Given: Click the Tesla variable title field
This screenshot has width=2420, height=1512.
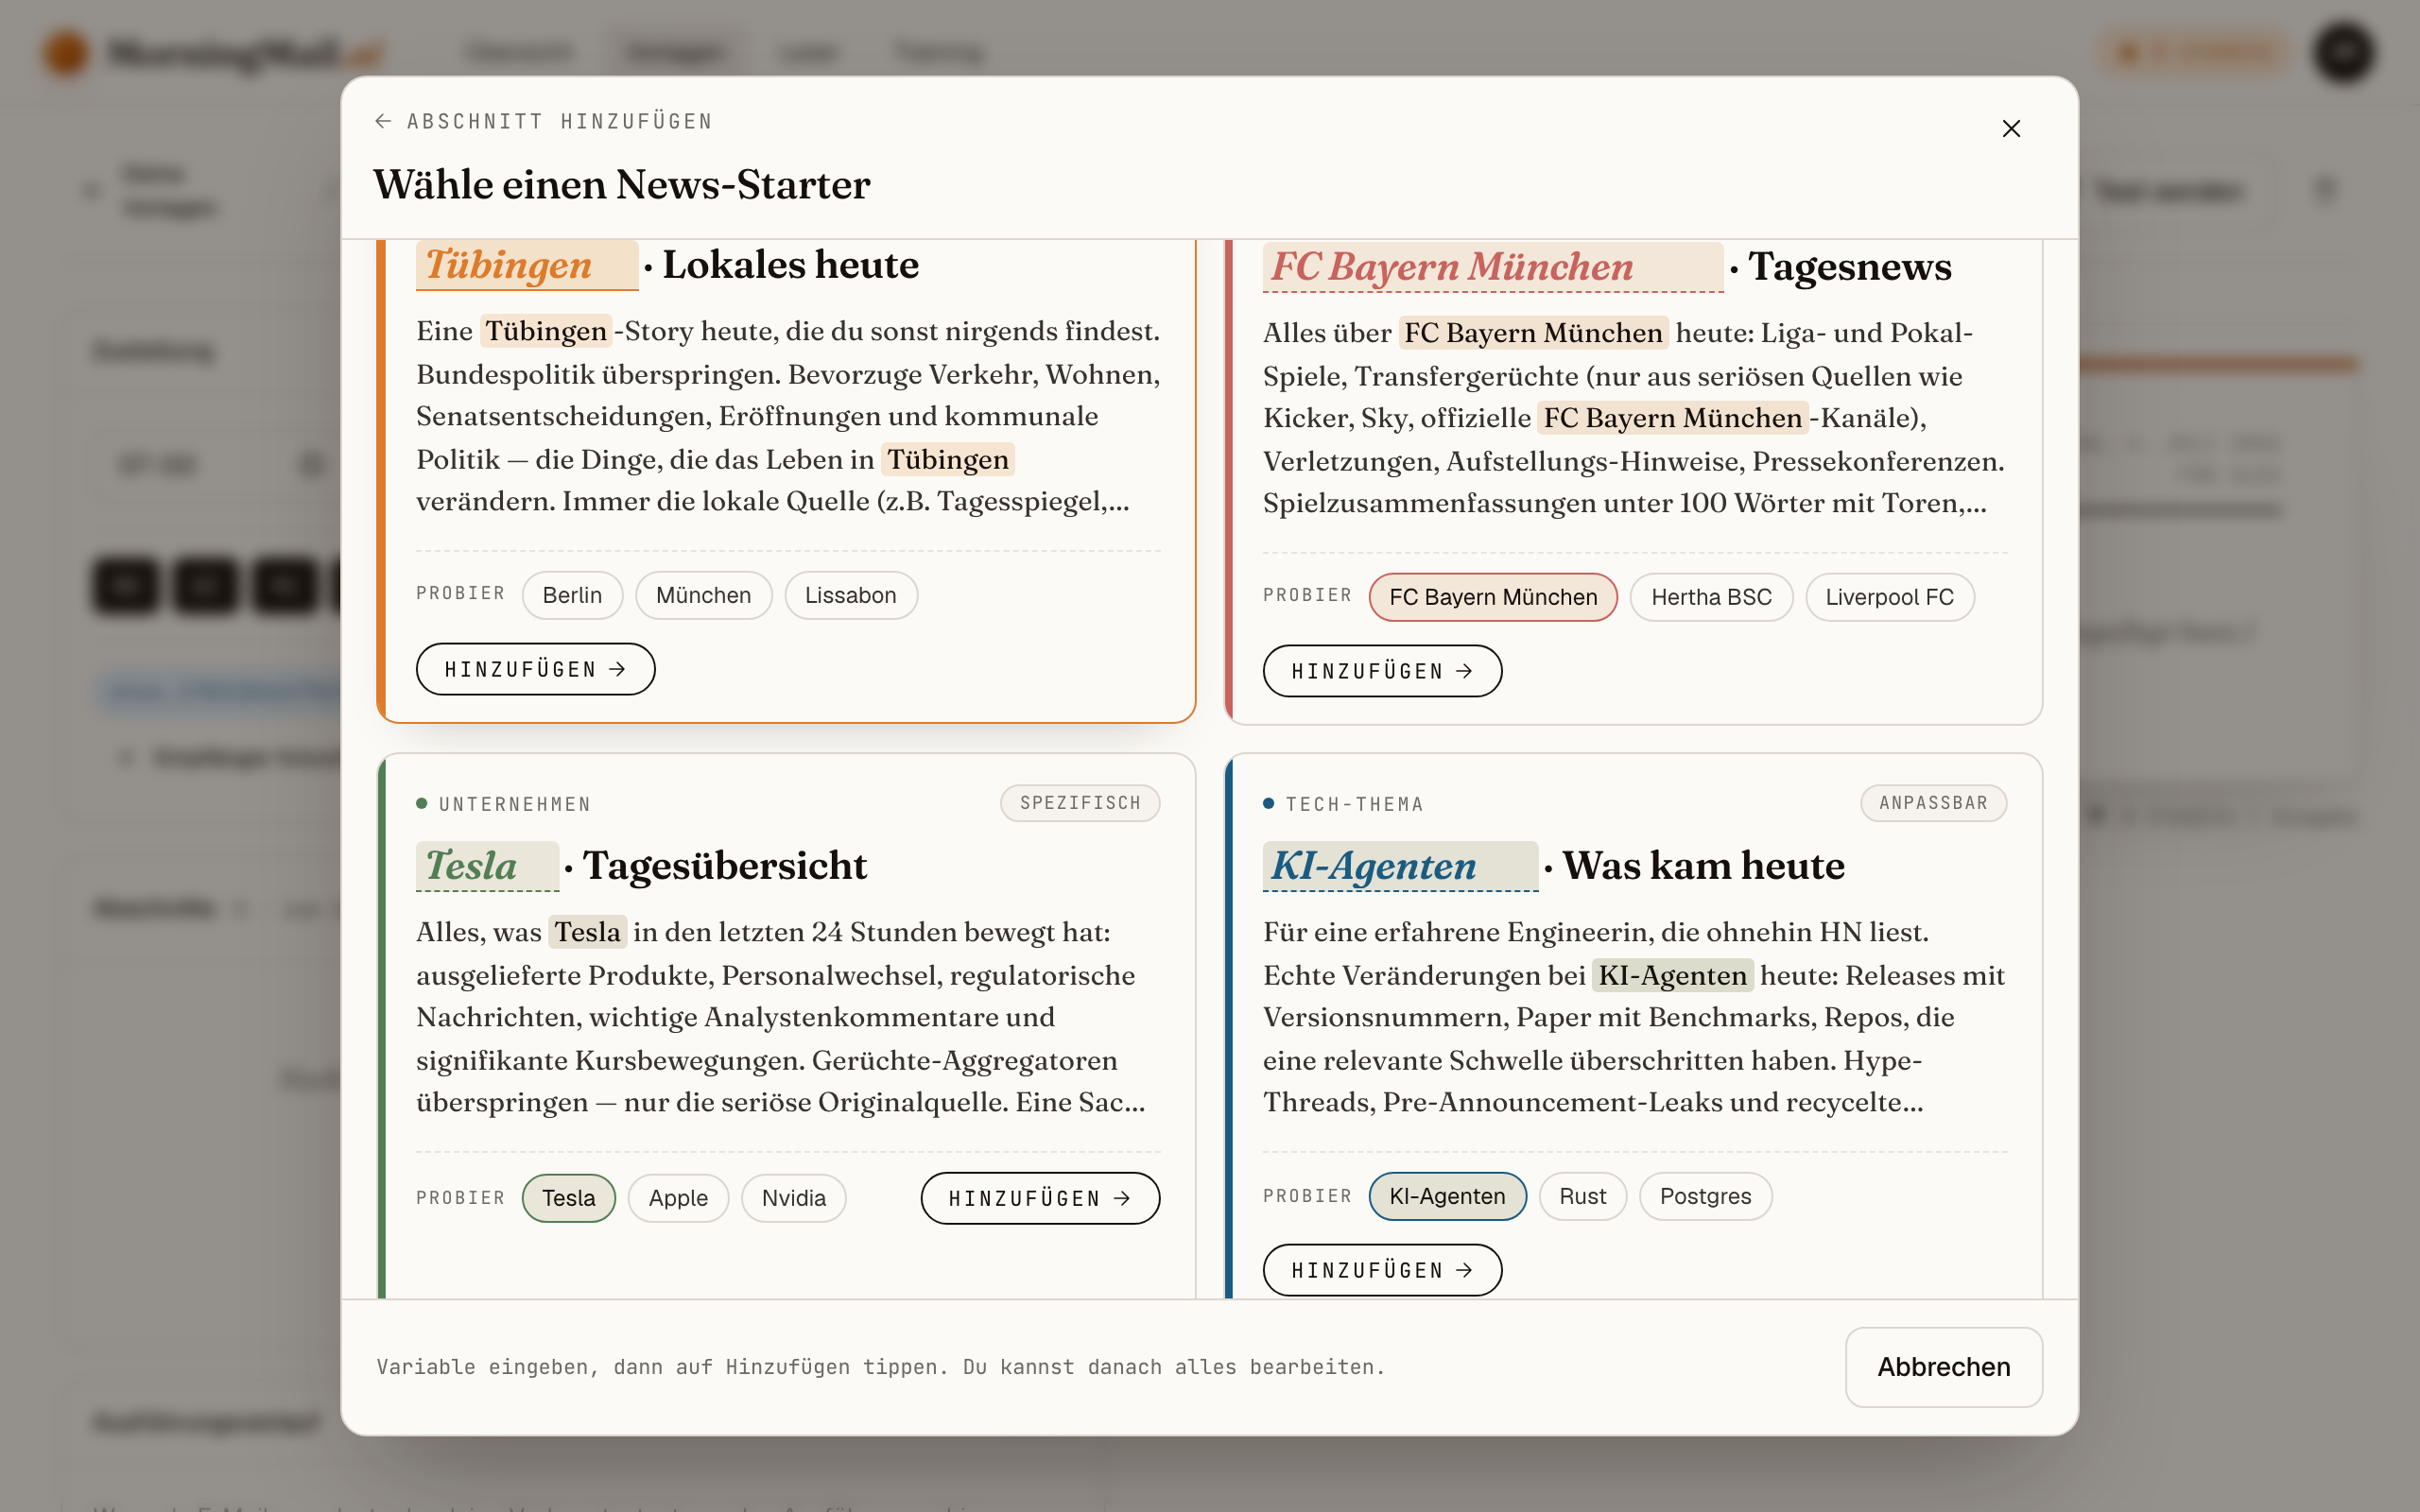Looking at the screenshot, I should click(x=487, y=866).
